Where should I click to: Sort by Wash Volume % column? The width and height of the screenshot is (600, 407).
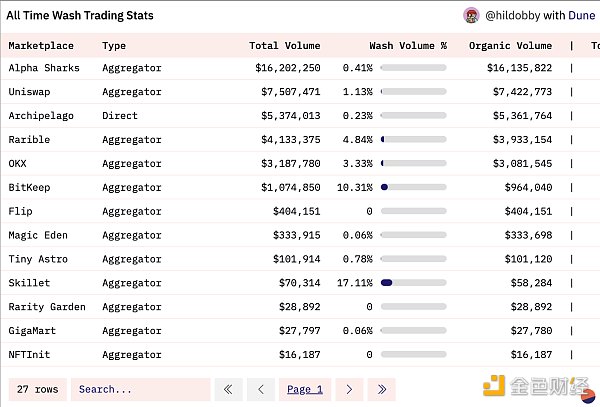tap(407, 45)
